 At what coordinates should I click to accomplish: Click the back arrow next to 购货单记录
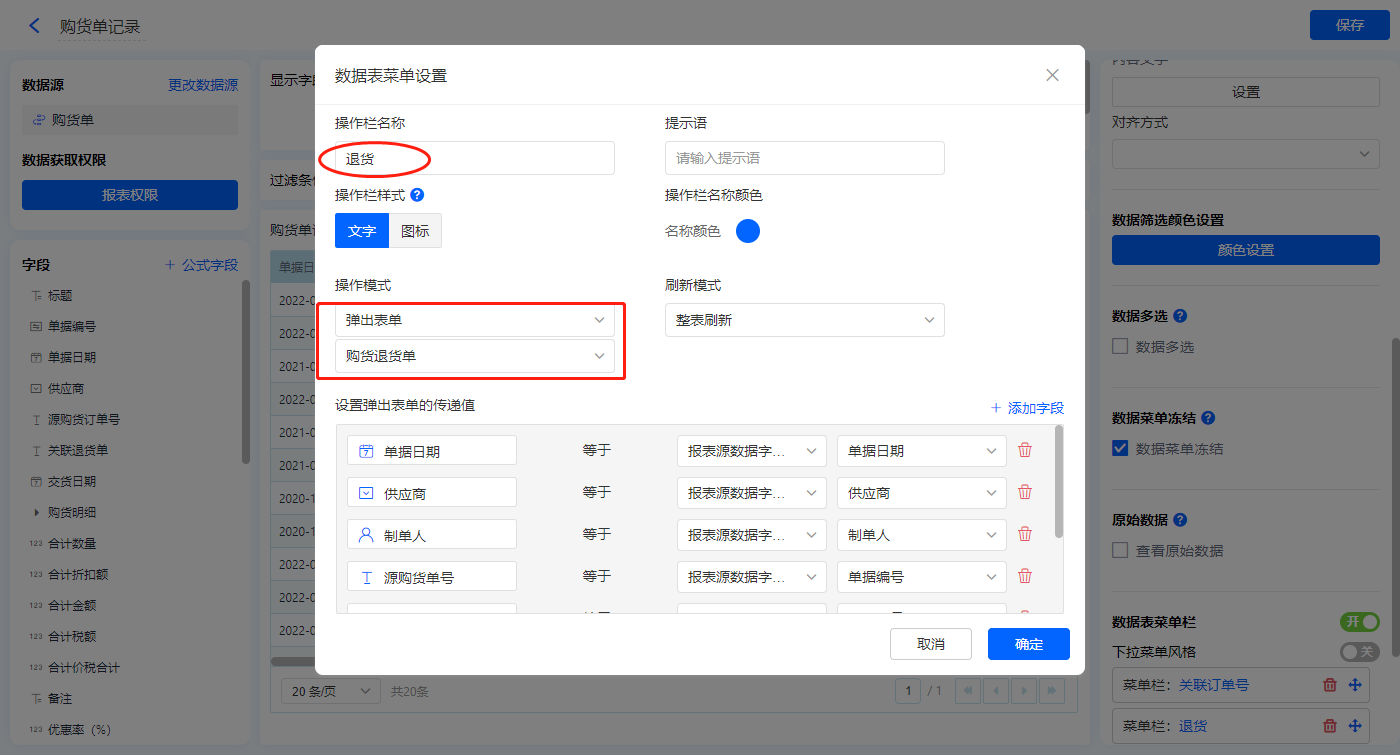pyautogui.click(x=35, y=26)
